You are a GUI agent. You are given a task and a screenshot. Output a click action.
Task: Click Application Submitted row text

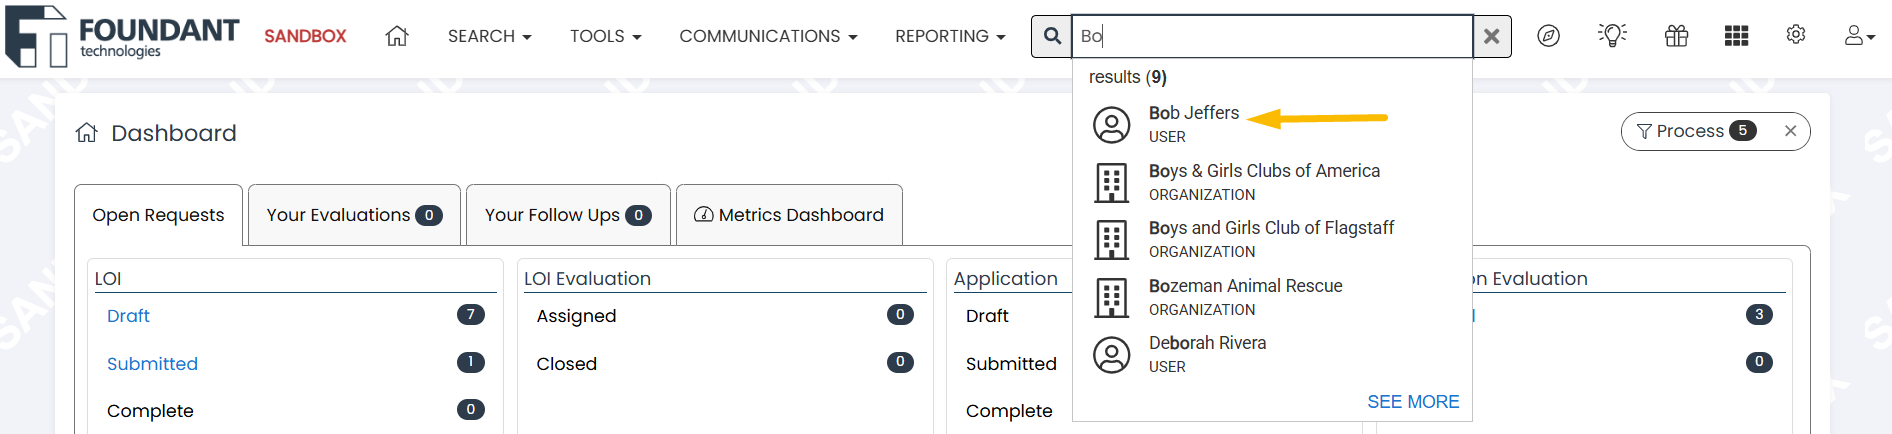[x=1011, y=364]
